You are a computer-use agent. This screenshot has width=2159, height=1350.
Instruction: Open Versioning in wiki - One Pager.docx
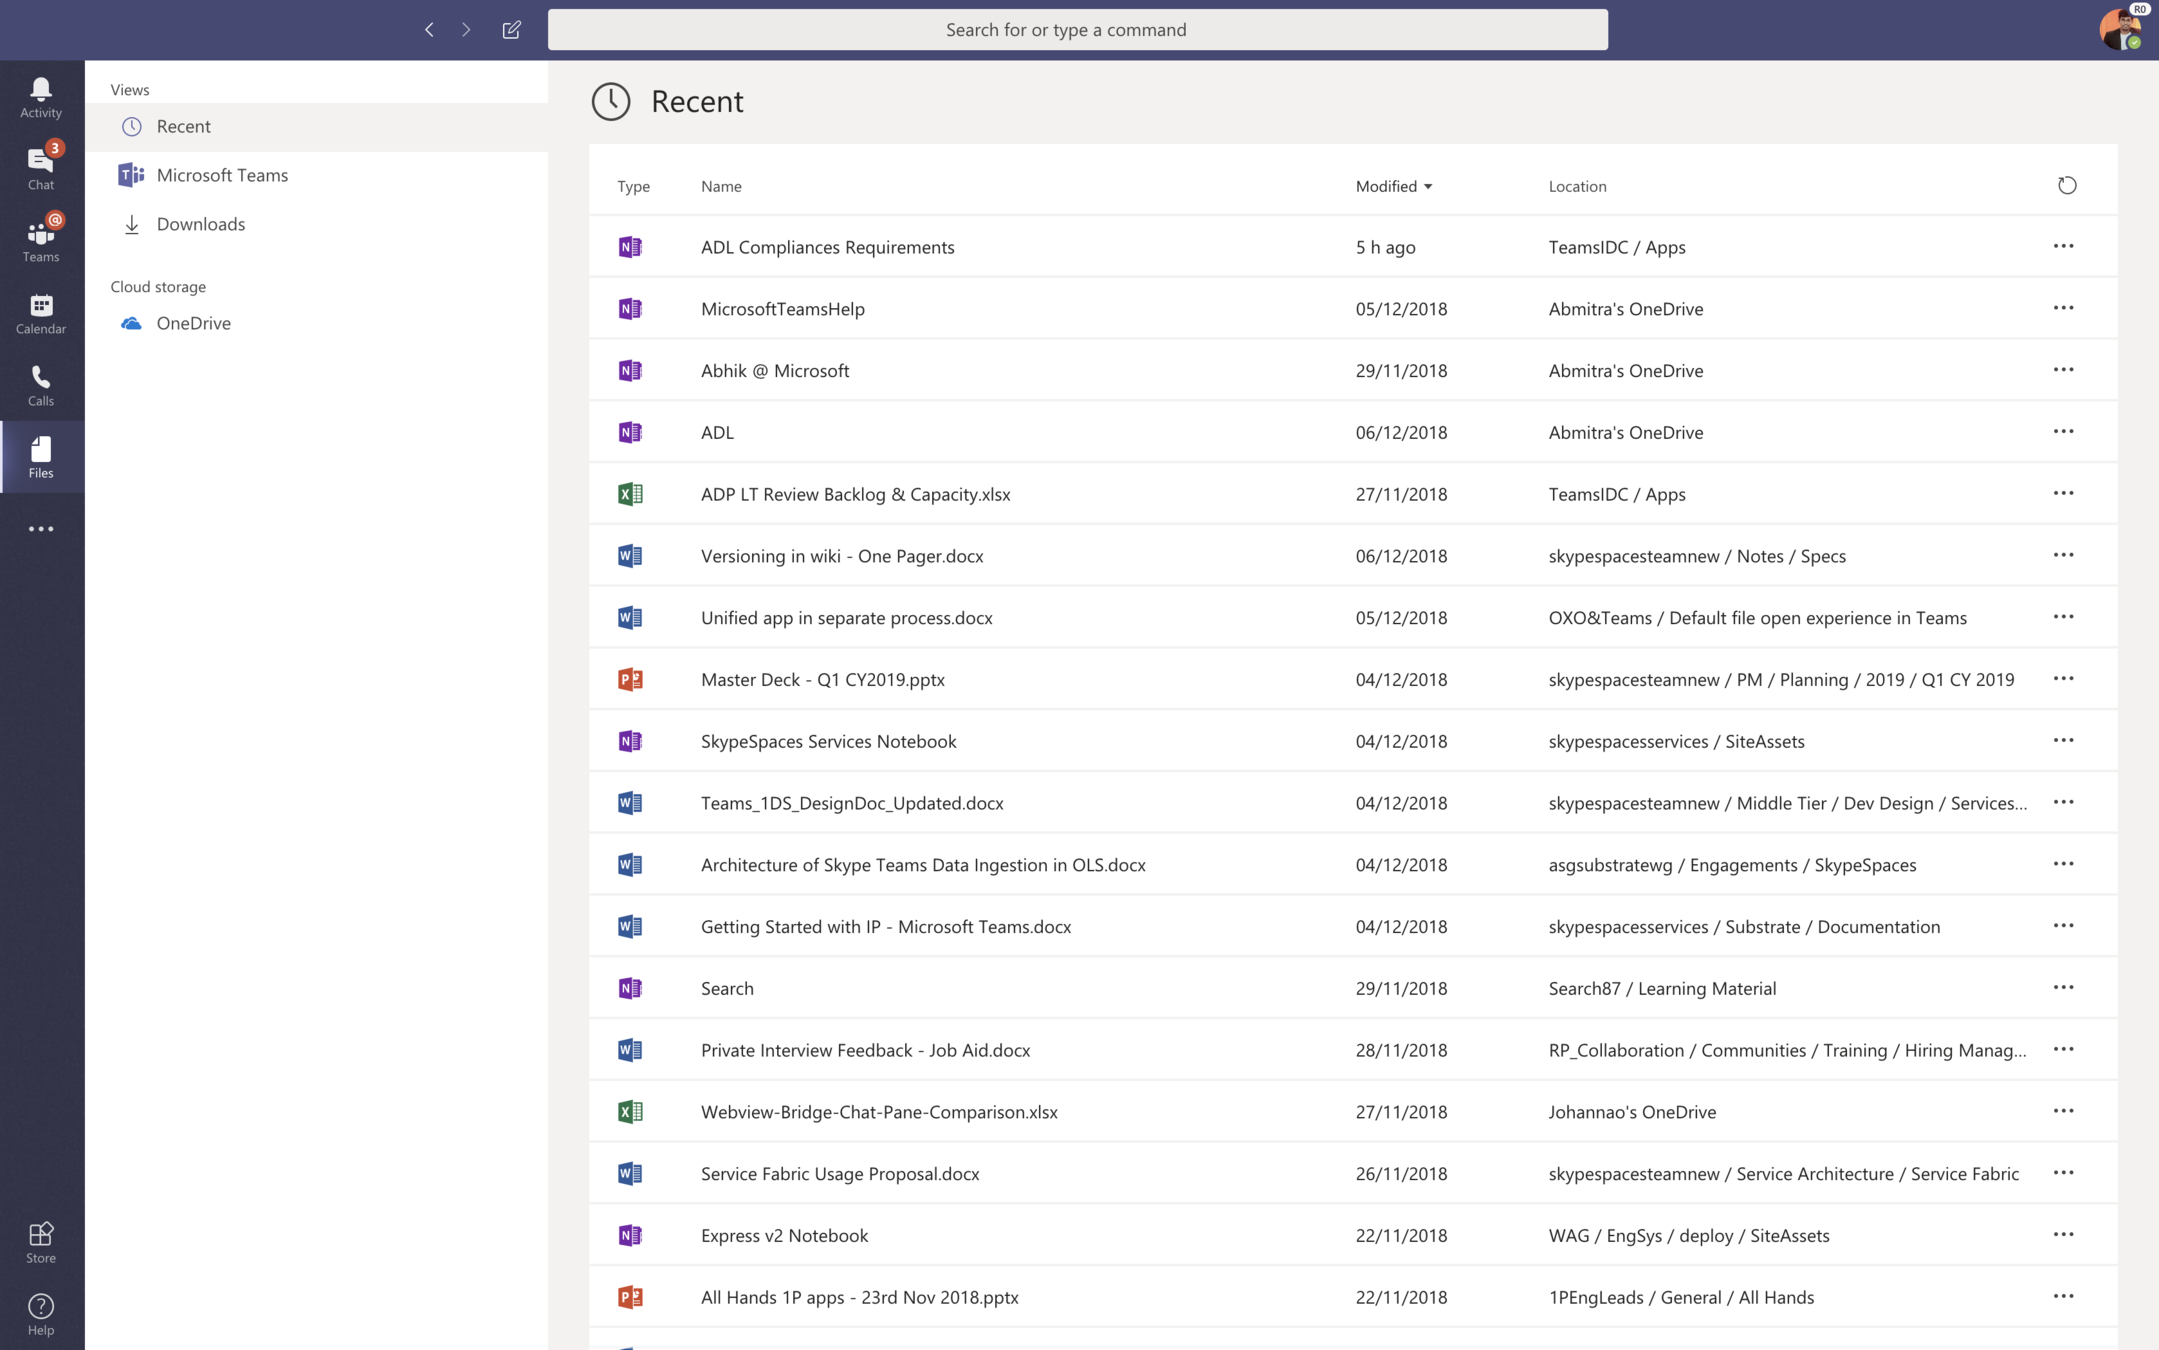[841, 556]
